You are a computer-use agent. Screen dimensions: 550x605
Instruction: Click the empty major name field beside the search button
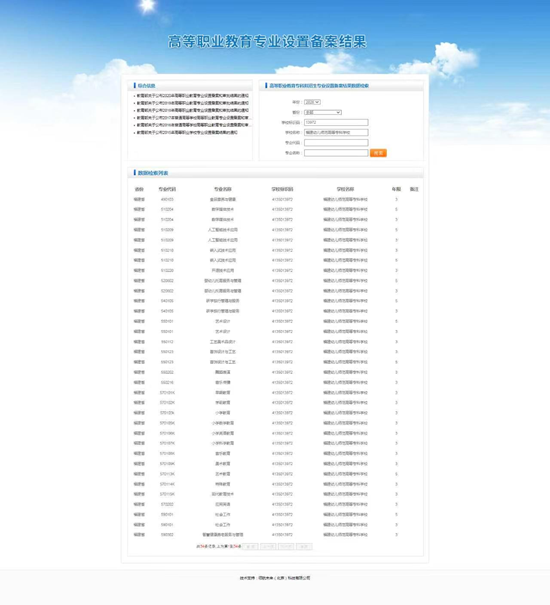(336, 153)
